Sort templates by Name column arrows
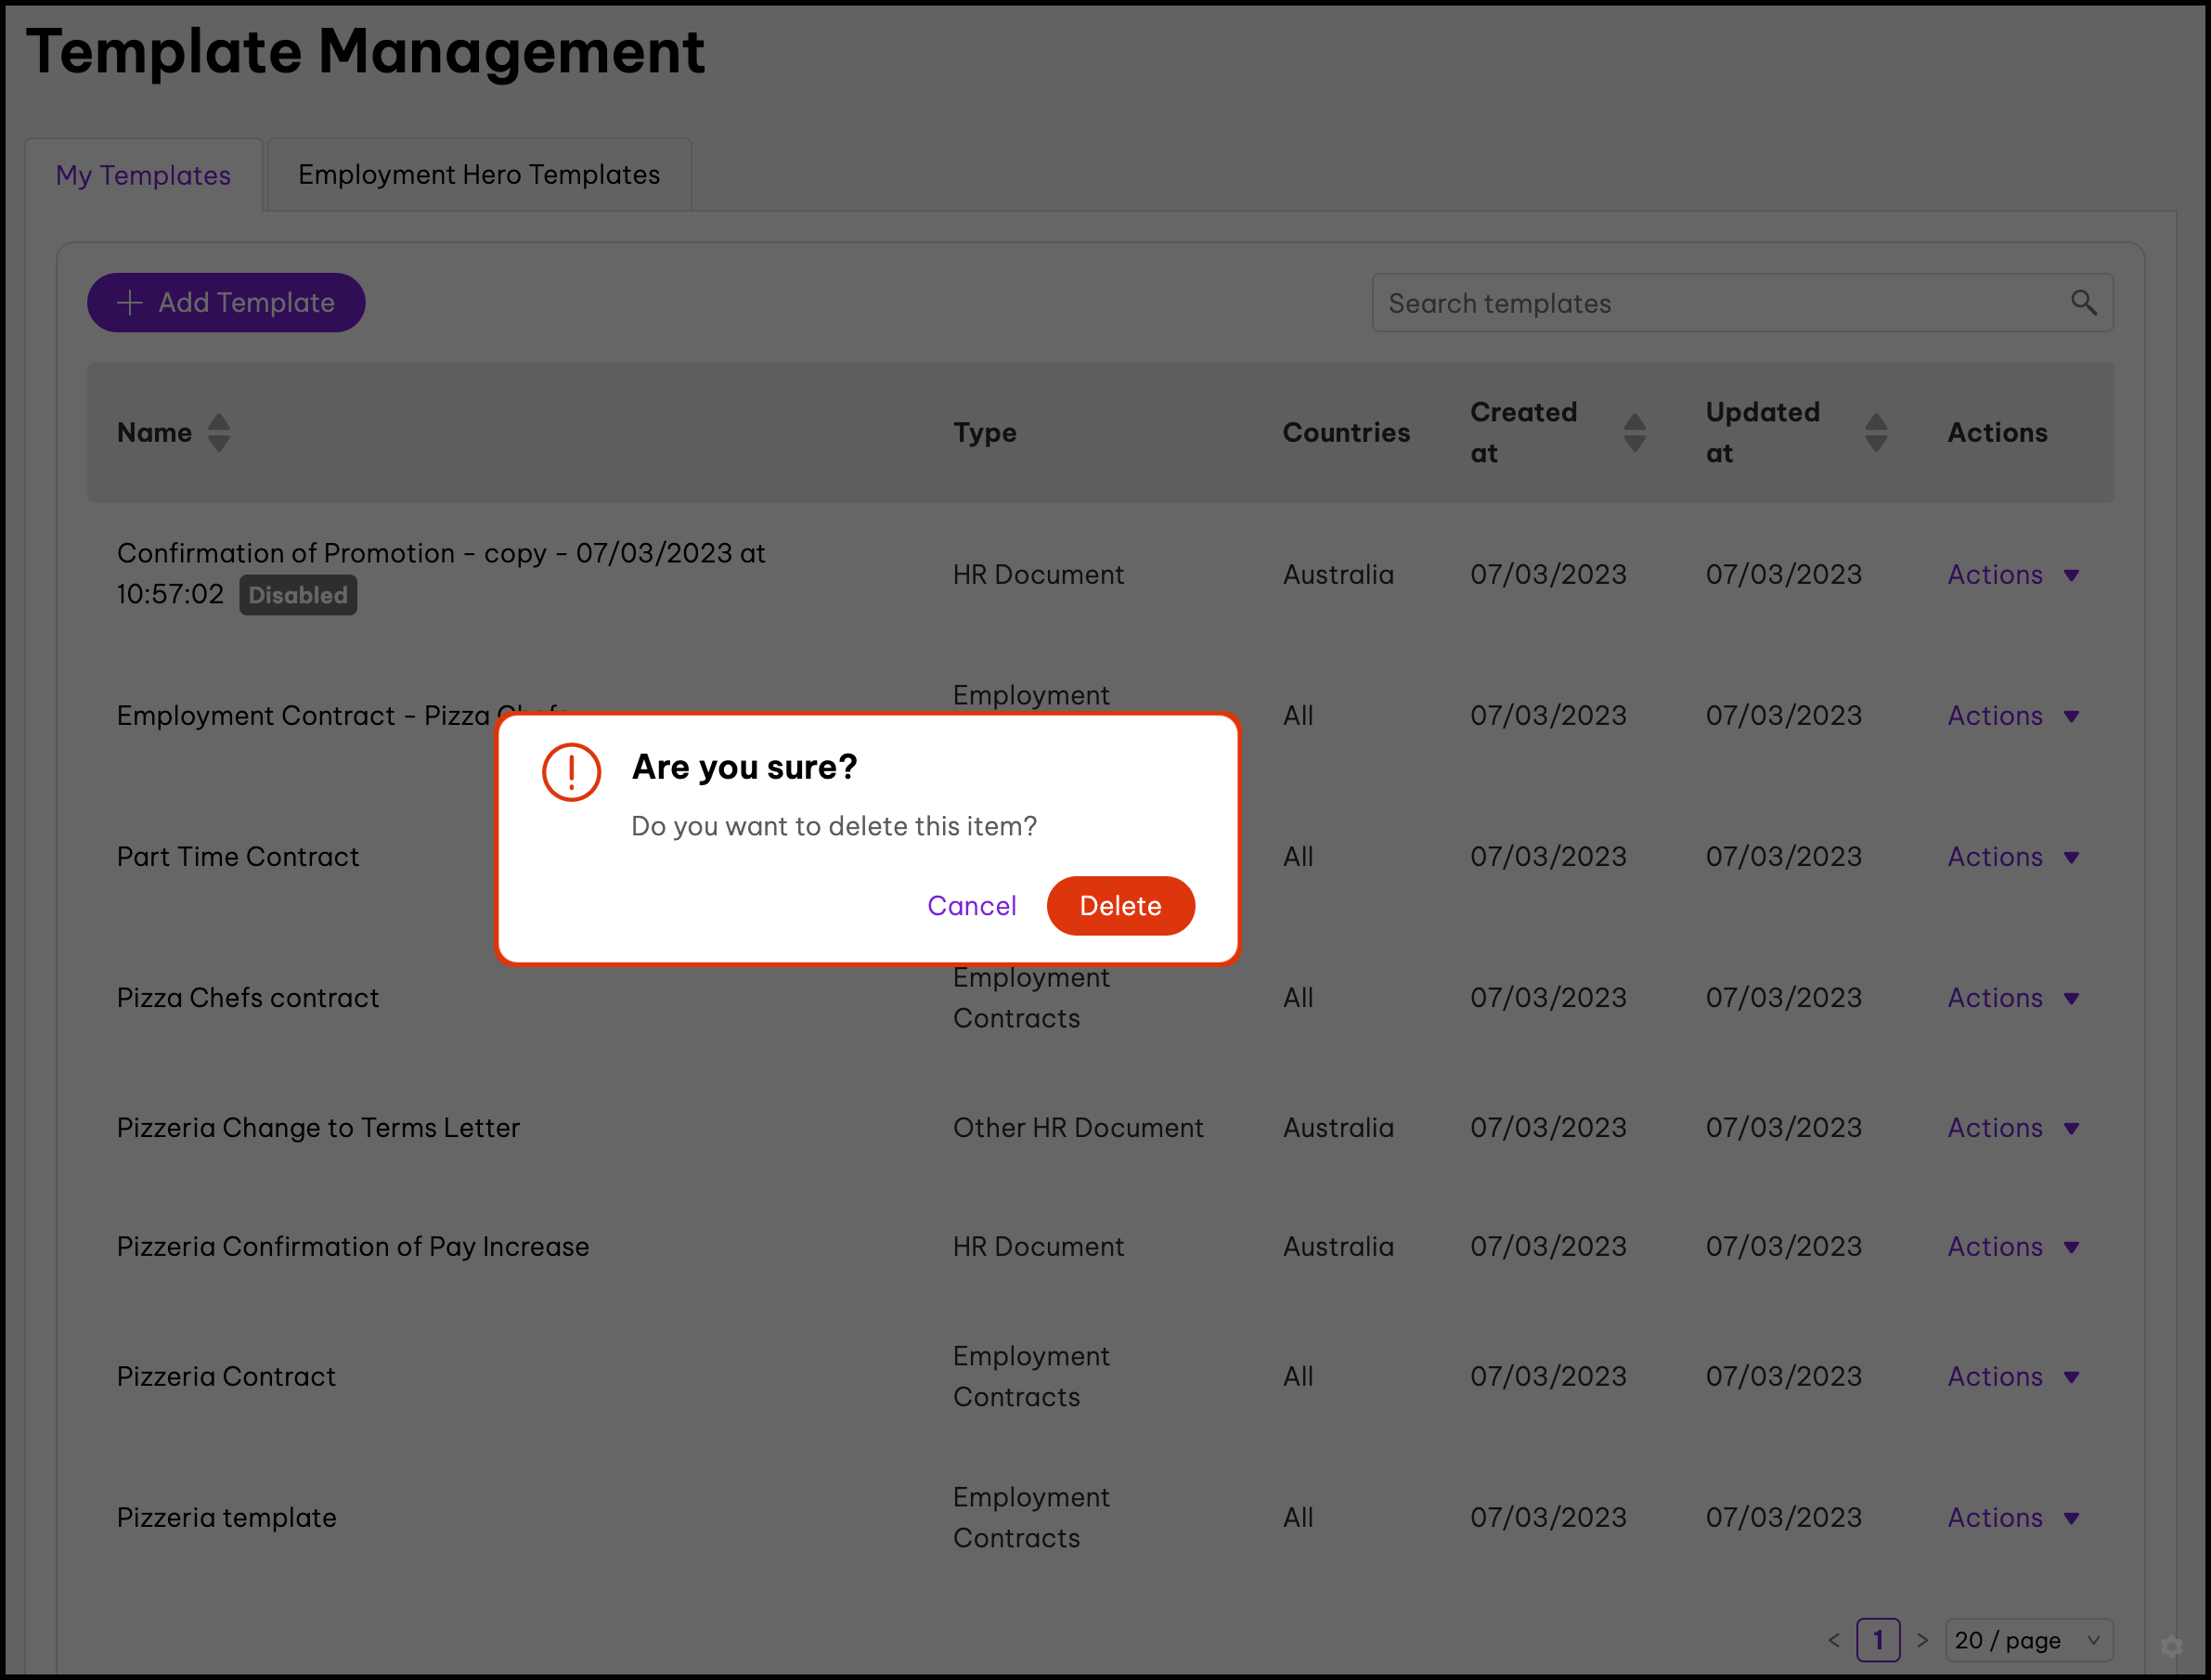The width and height of the screenshot is (2211, 1680). pyautogui.click(x=219, y=433)
